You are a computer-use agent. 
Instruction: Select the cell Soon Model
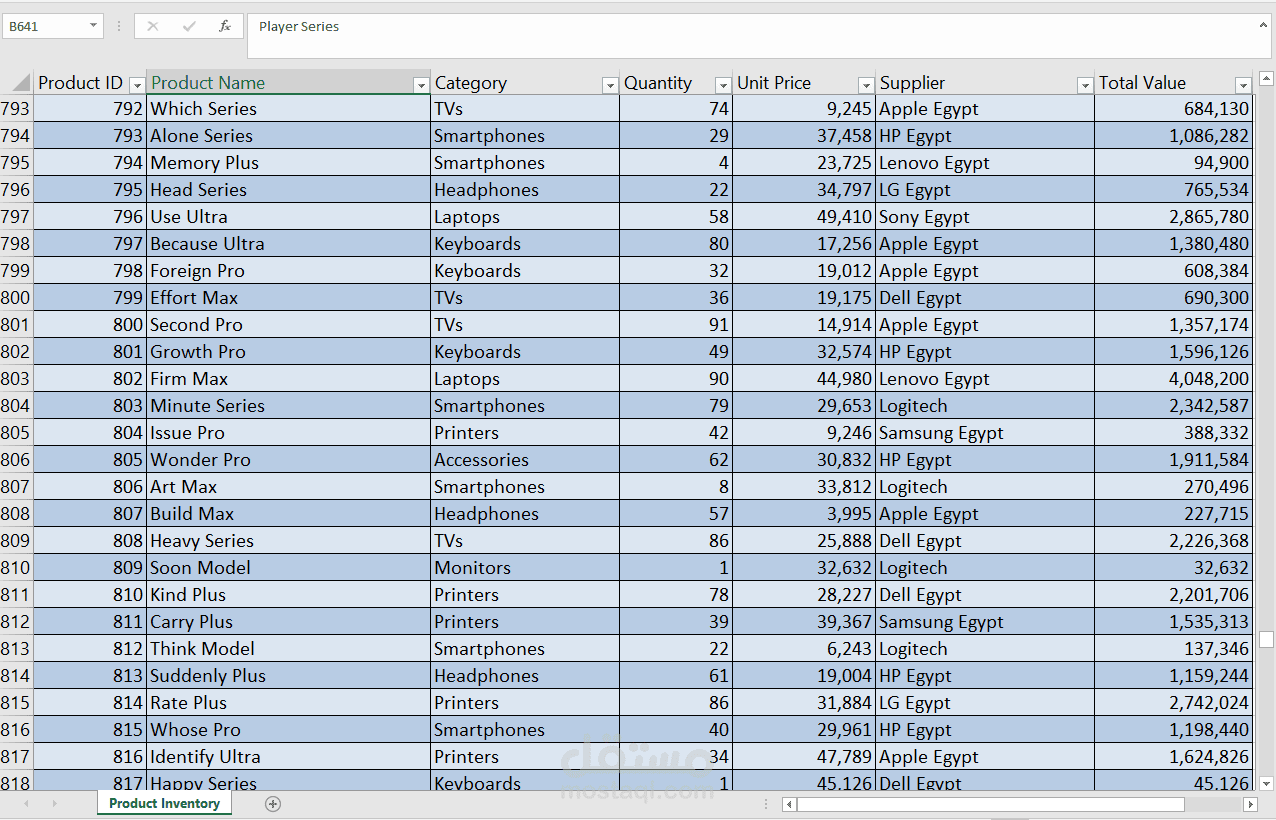coord(288,568)
